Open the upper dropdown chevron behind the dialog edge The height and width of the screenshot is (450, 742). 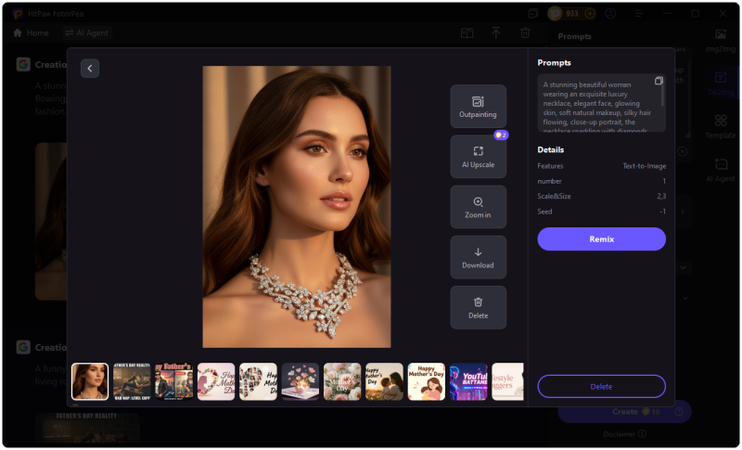[683, 267]
